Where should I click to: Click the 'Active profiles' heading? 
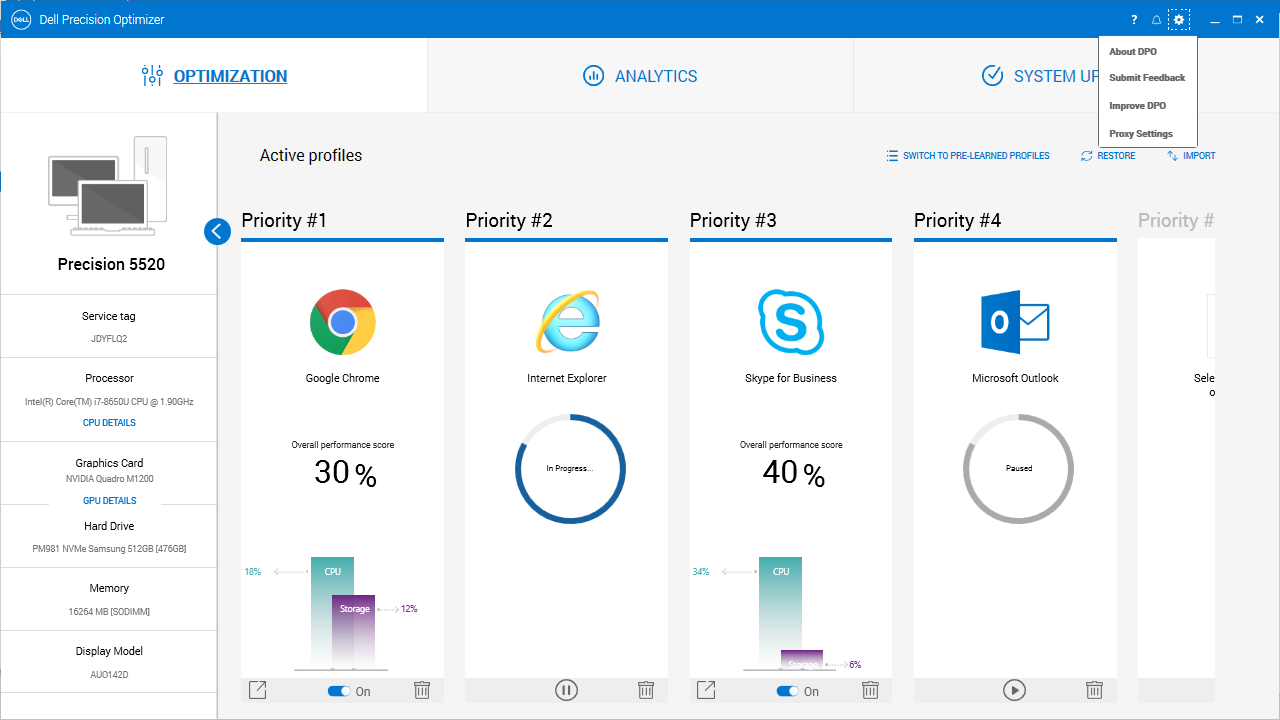311,155
